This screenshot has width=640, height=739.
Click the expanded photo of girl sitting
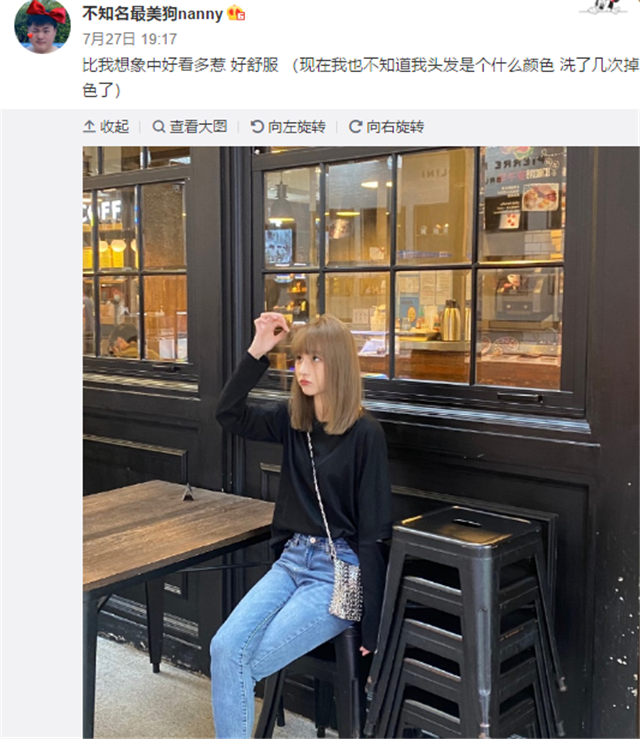tap(361, 443)
